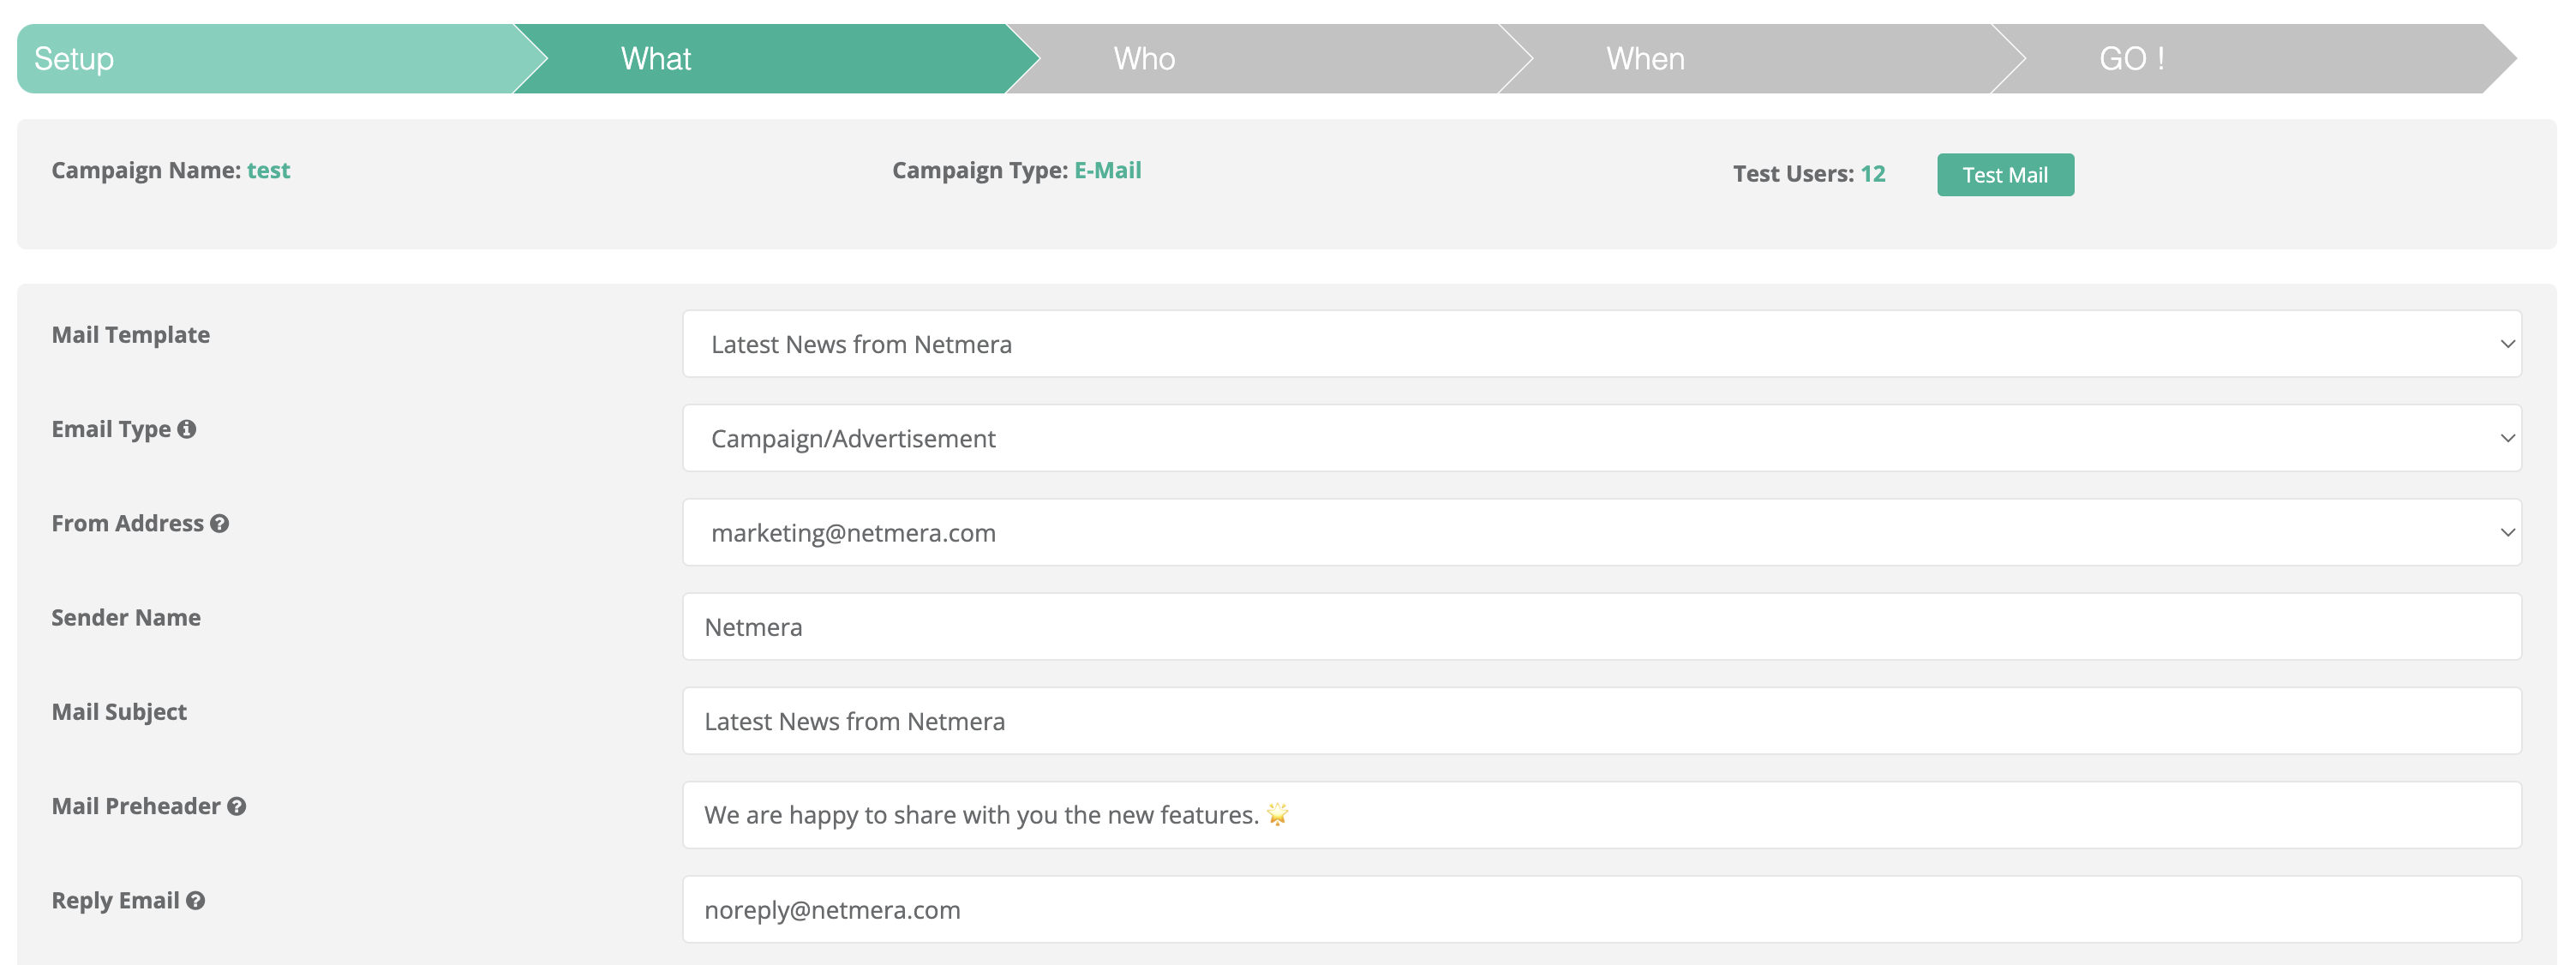
Task: Click the From Address help icon
Action: [220, 523]
